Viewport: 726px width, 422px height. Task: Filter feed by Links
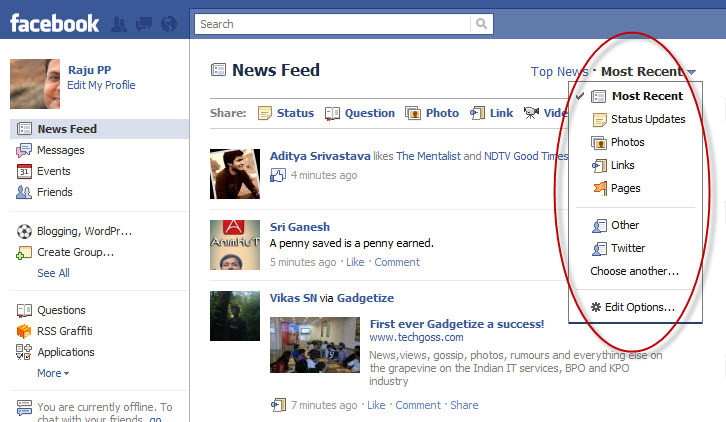622,165
